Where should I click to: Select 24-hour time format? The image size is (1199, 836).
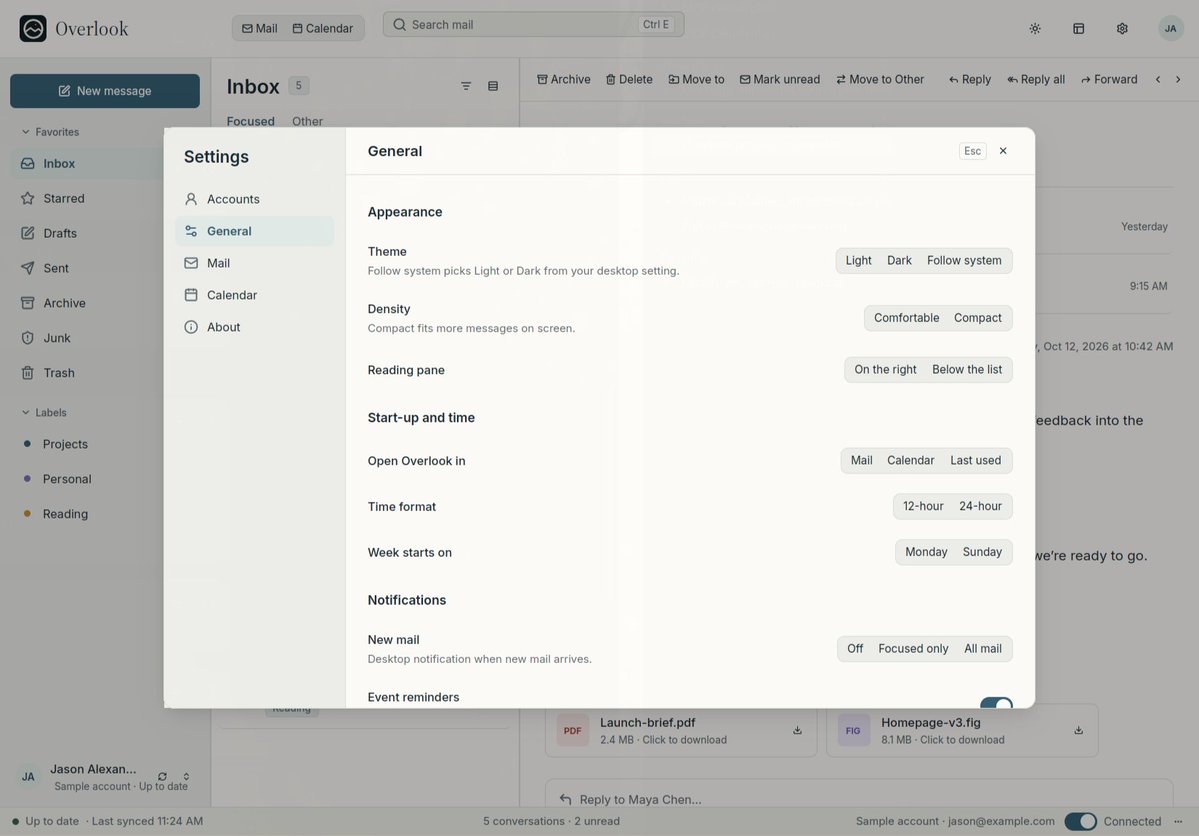(x=980, y=506)
